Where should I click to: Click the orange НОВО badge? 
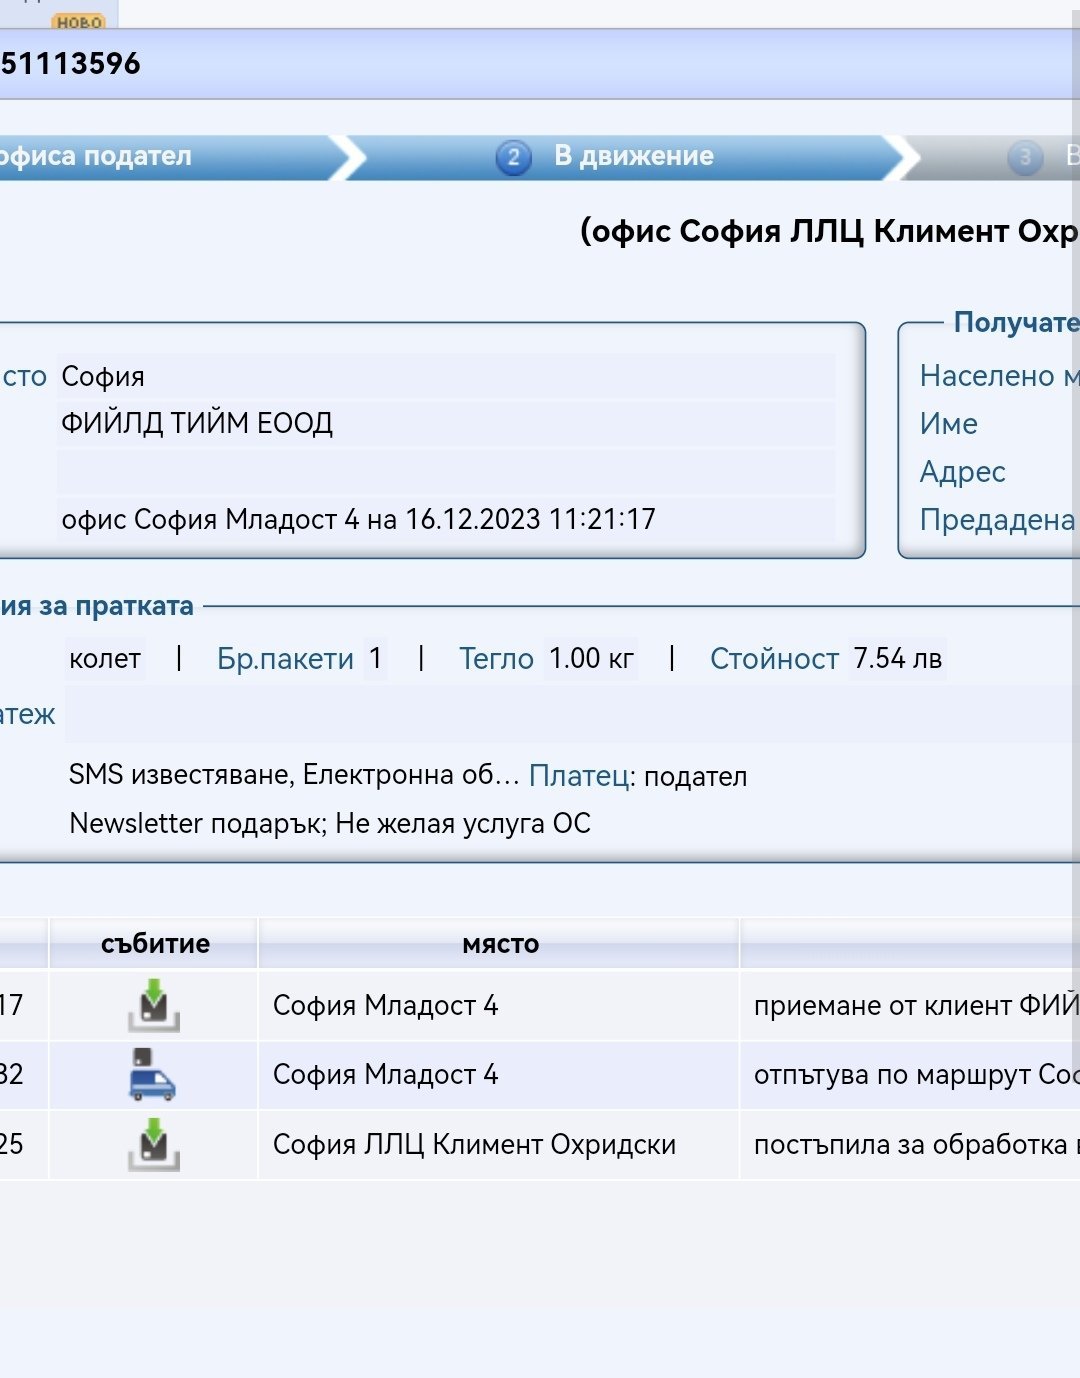[x=78, y=21]
